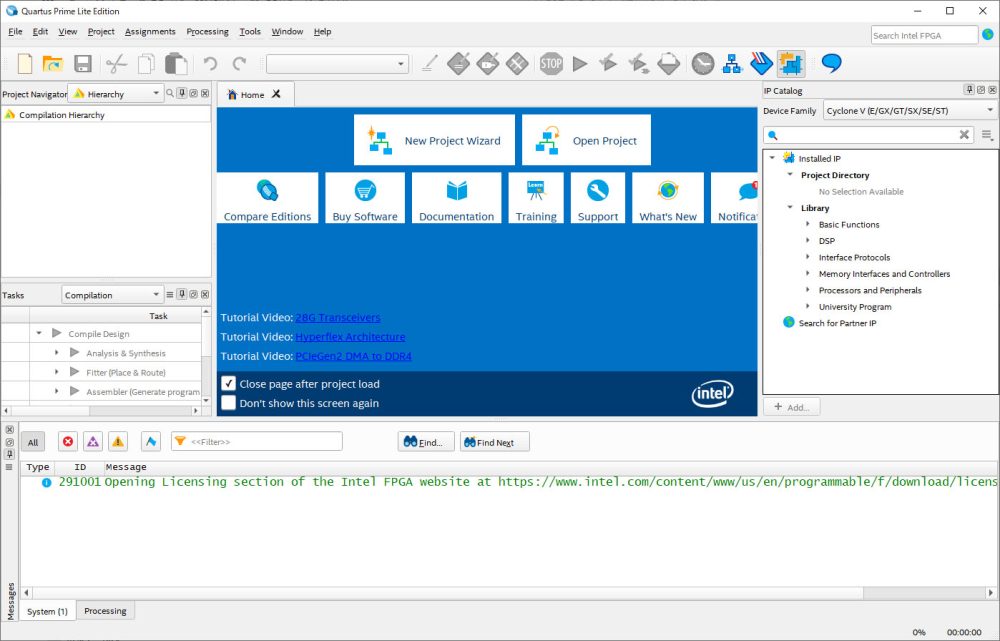The image size is (1000, 641).
Task: Click the Programmer toolbar icon
Action: [x=761, y=64]
